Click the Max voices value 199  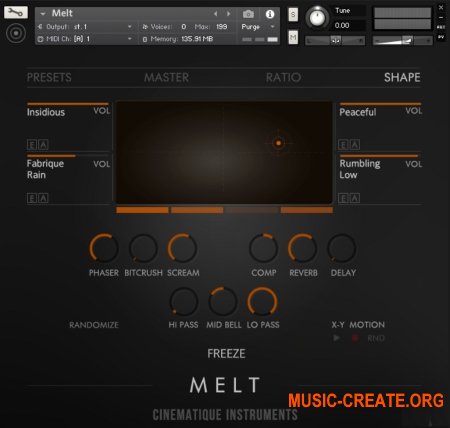222,27
